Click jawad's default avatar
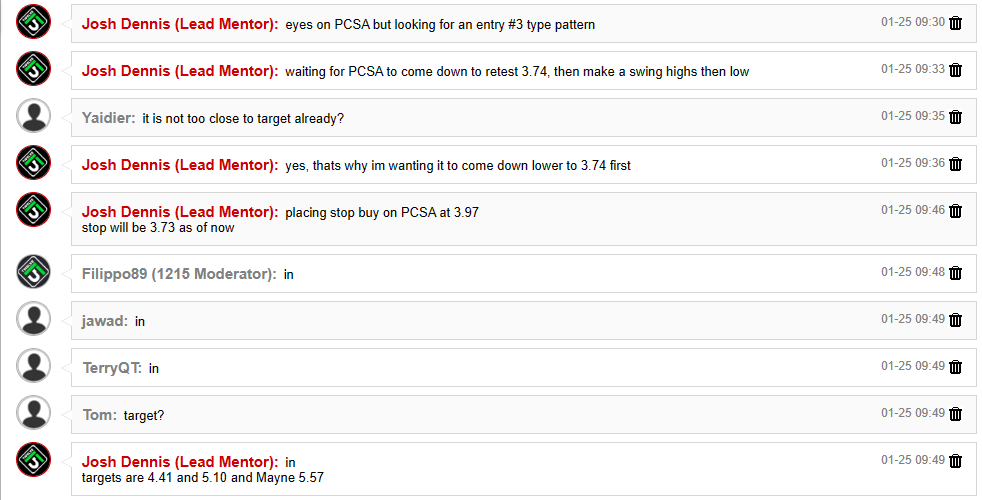Screen dimensions: 982x500 pyautogui.click(x=34, y=319)
